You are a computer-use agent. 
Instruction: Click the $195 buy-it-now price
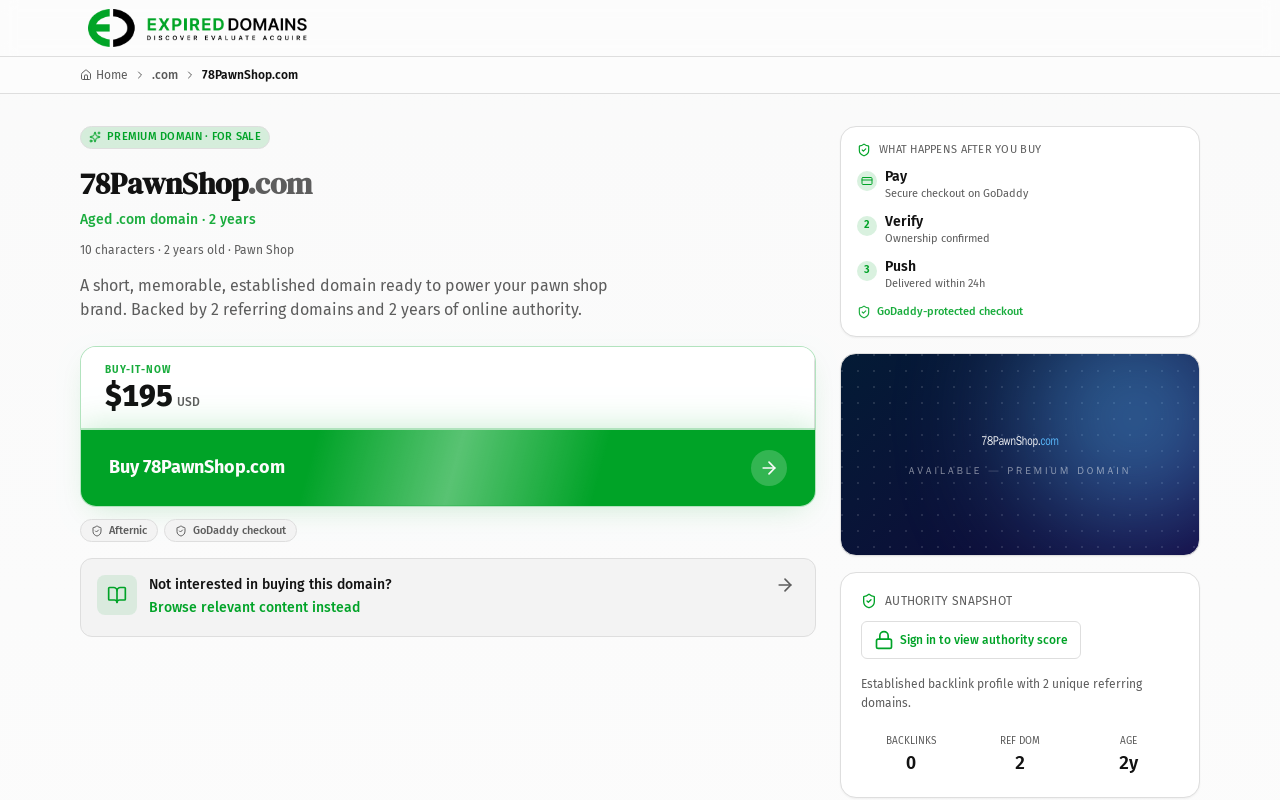[x=139, y=396]
